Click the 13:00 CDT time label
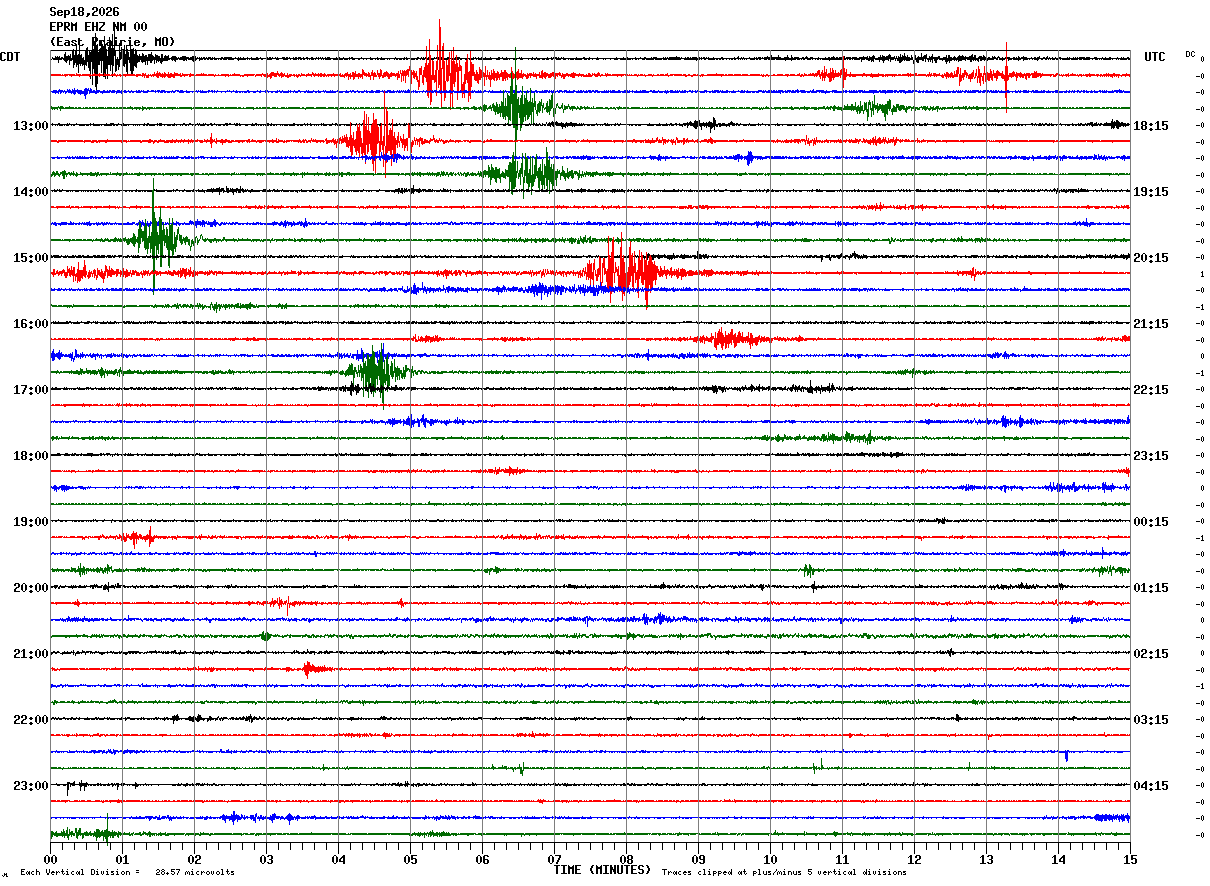 pos(30,126)
